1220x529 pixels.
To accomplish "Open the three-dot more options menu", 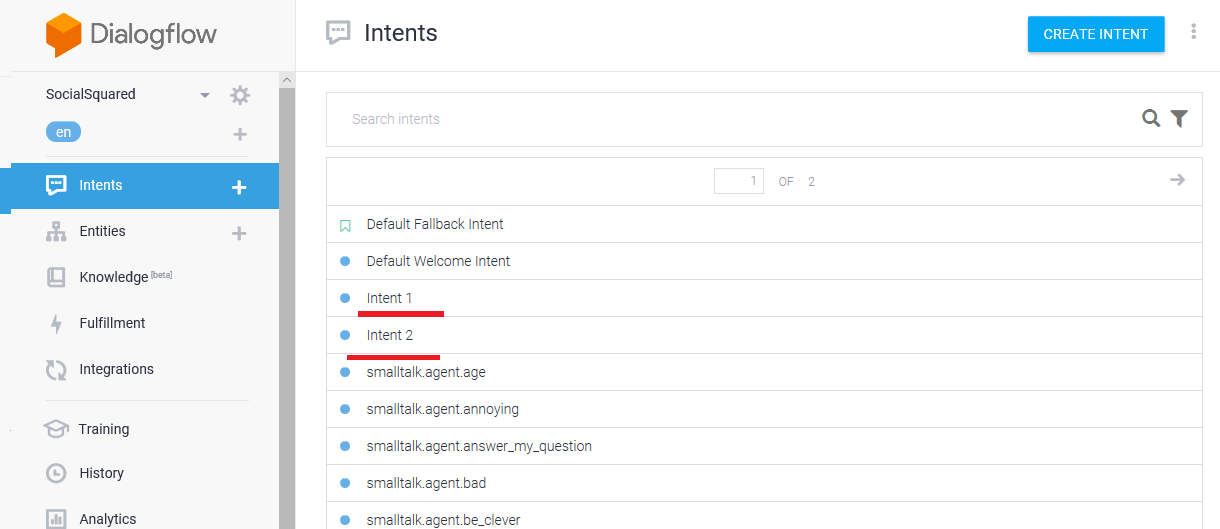I will tap(1193, 32).
